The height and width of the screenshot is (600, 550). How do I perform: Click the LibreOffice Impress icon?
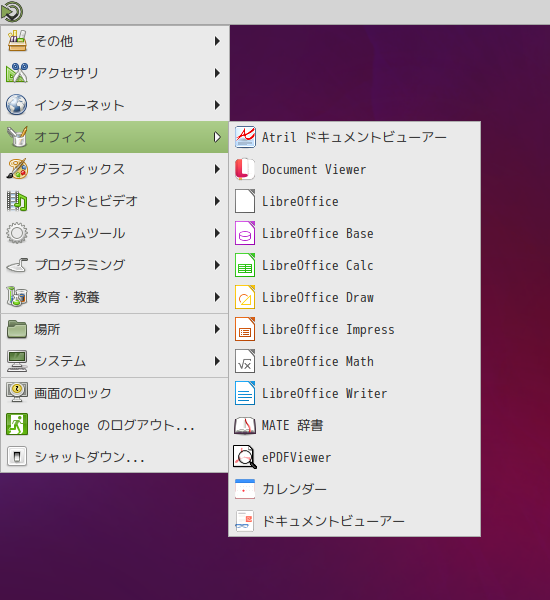245,329
